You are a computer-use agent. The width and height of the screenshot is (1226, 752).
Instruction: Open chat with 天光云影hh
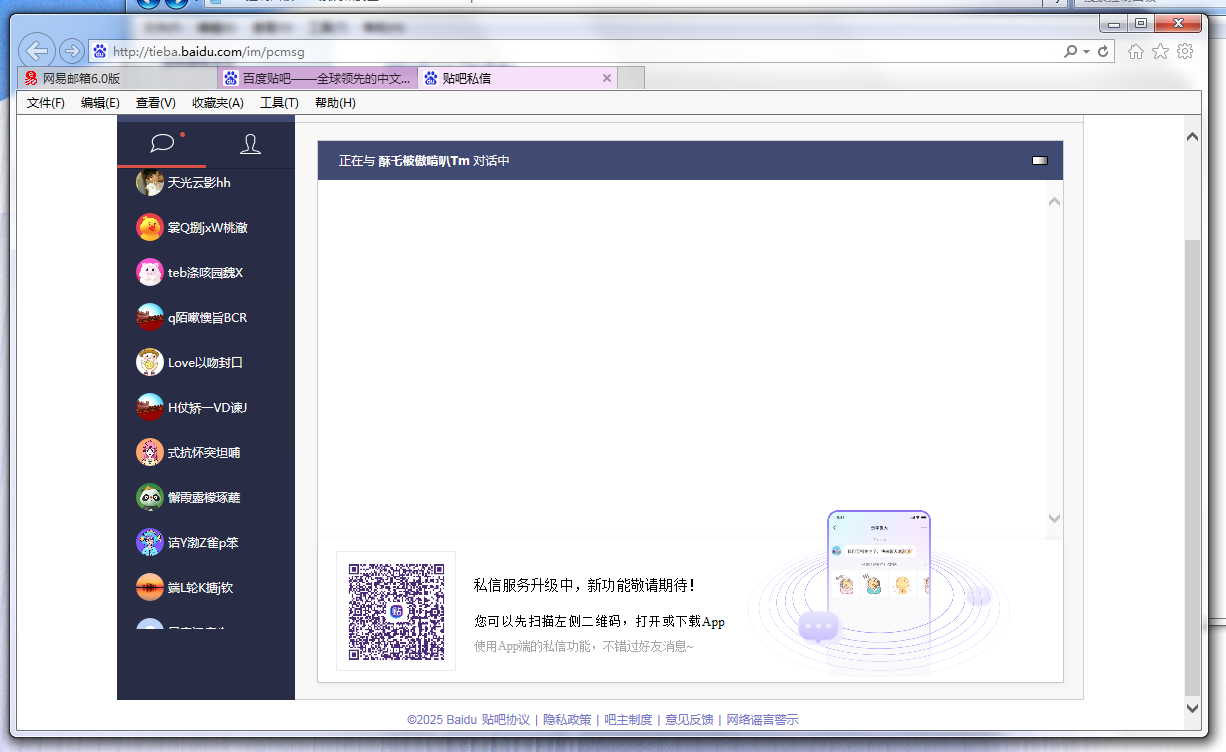tap(206, 183)
